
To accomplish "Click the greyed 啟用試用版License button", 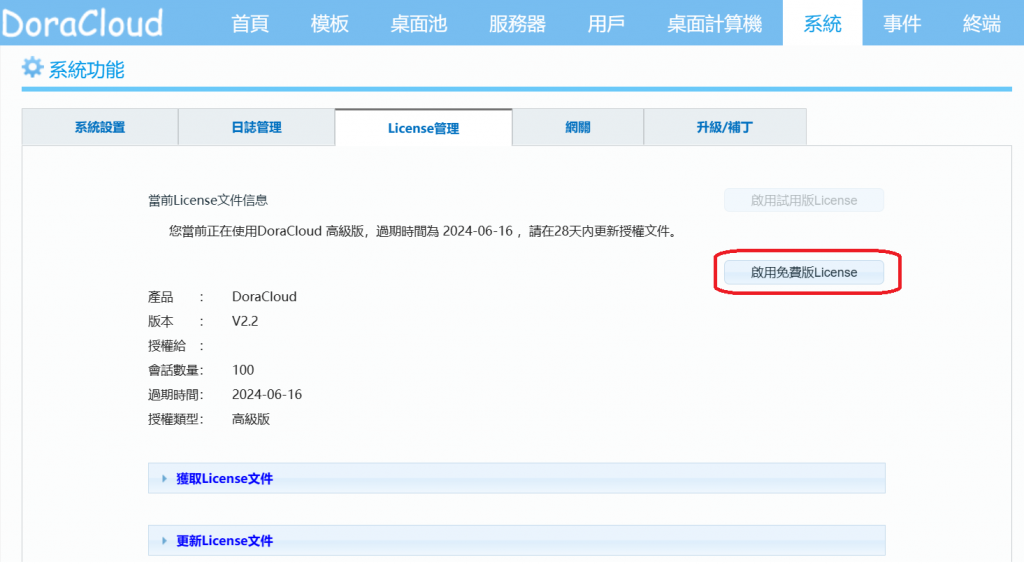I will 804,200.
